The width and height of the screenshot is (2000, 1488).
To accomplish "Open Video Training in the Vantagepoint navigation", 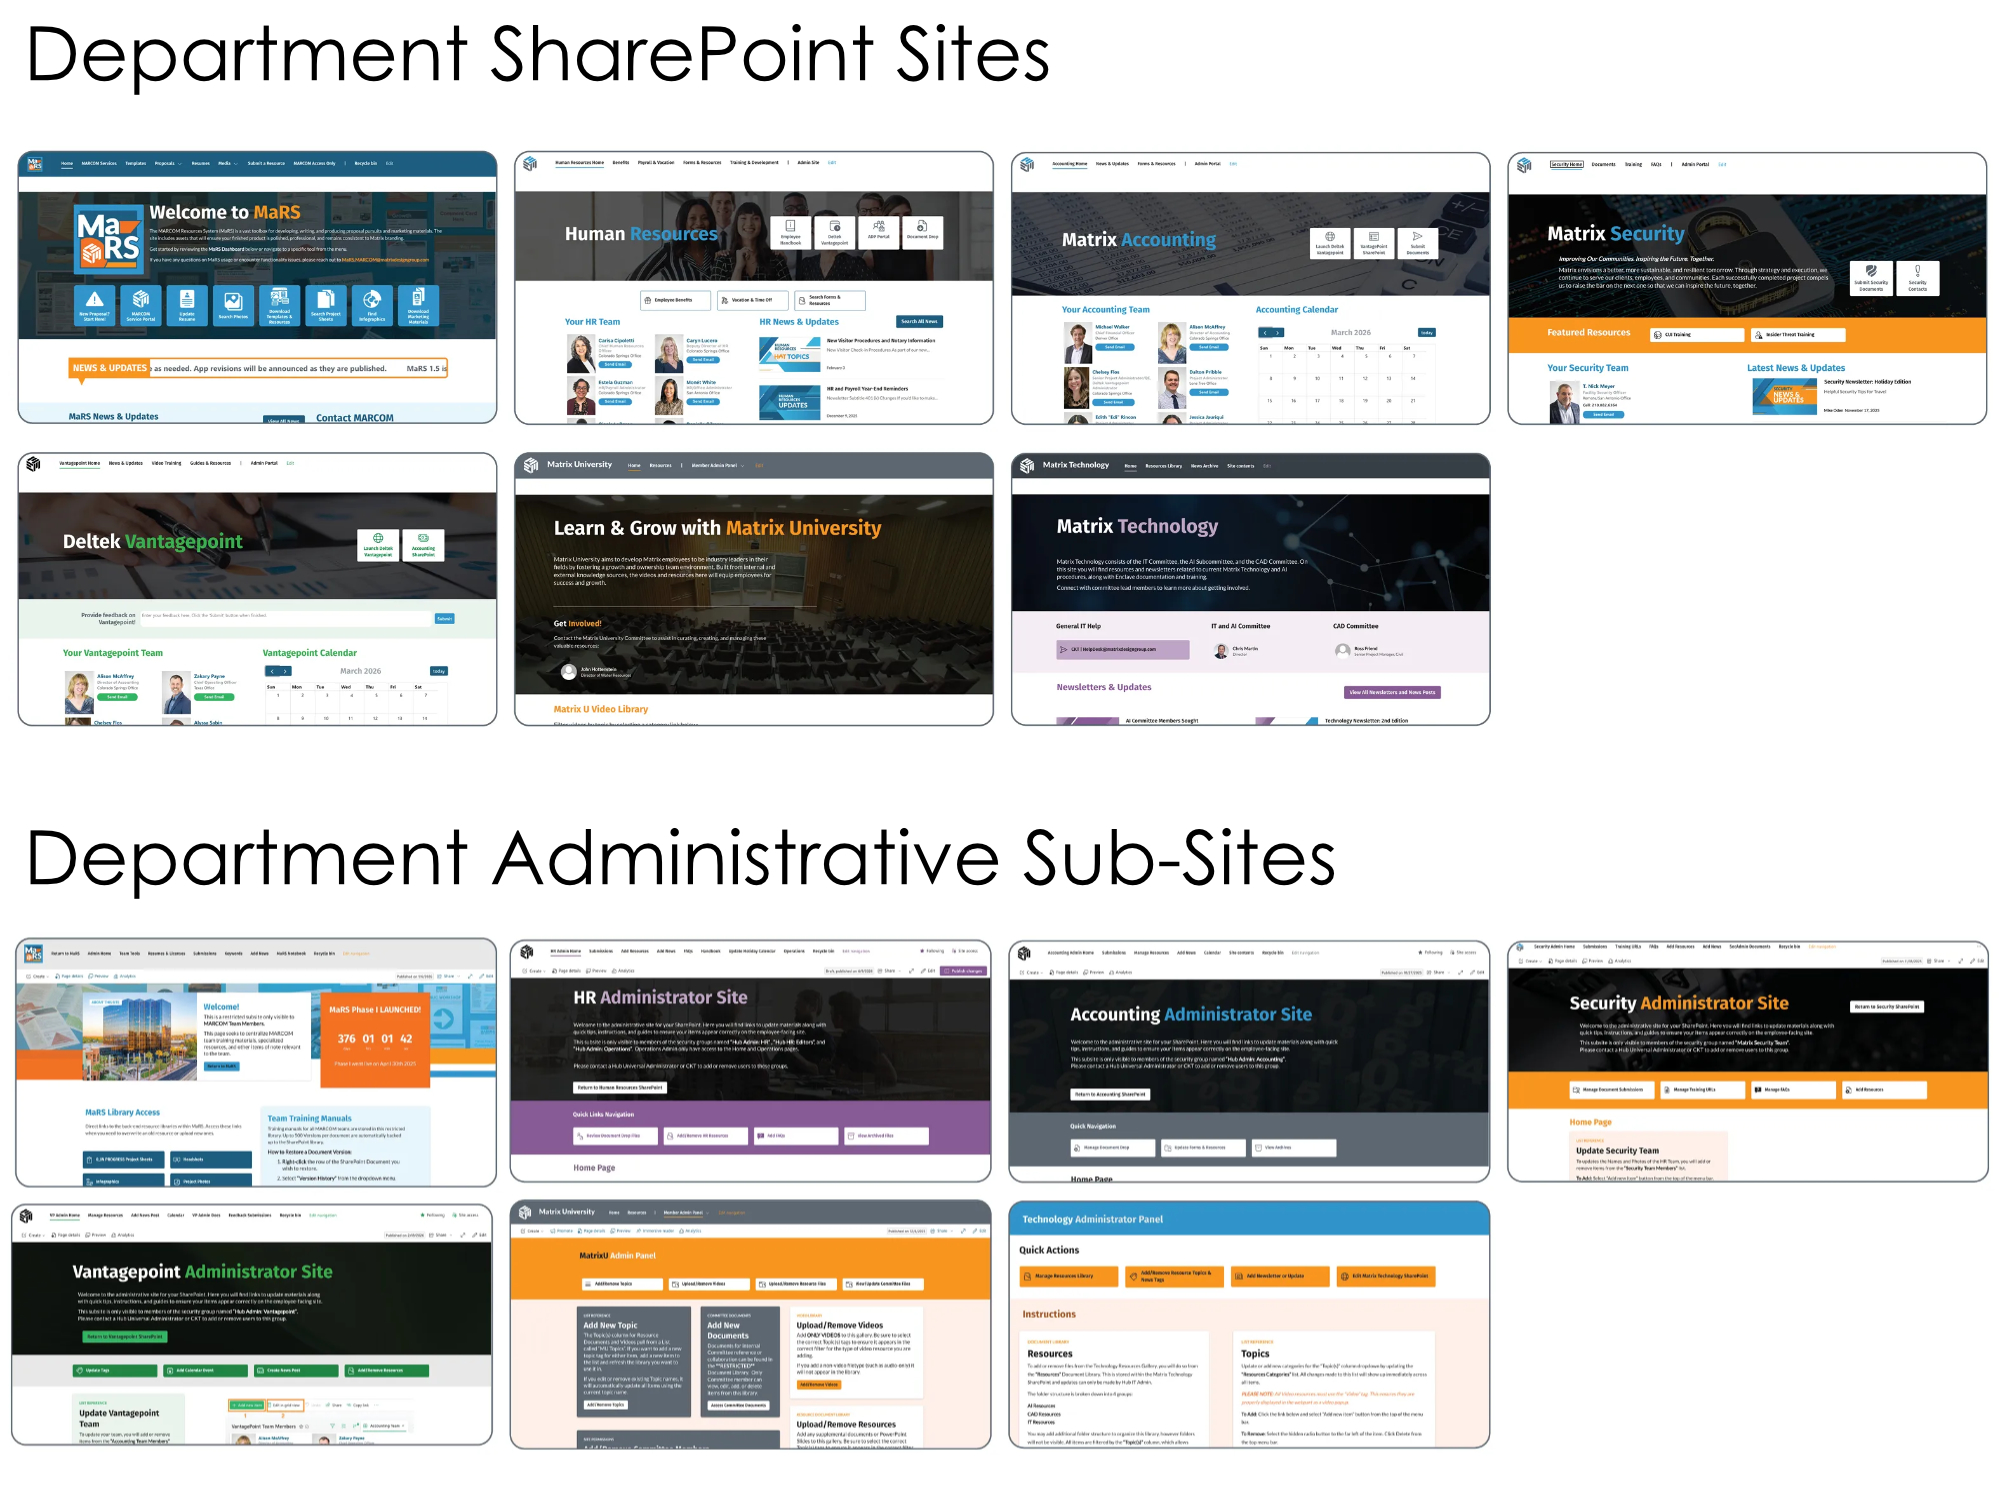I will 166,463.
